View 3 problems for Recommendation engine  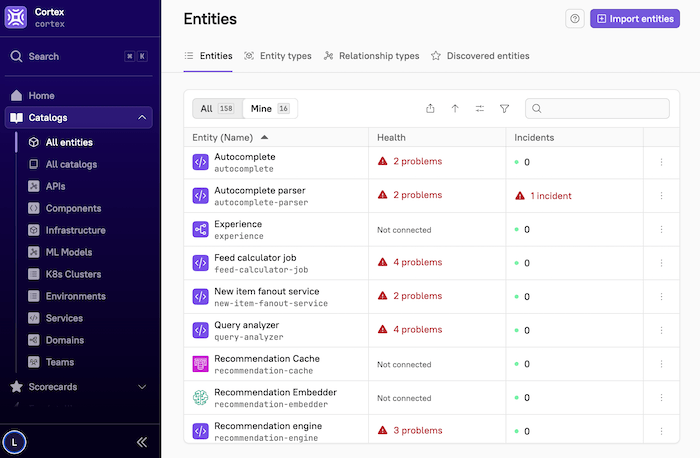pyautogui.click(x=410, y=430)
